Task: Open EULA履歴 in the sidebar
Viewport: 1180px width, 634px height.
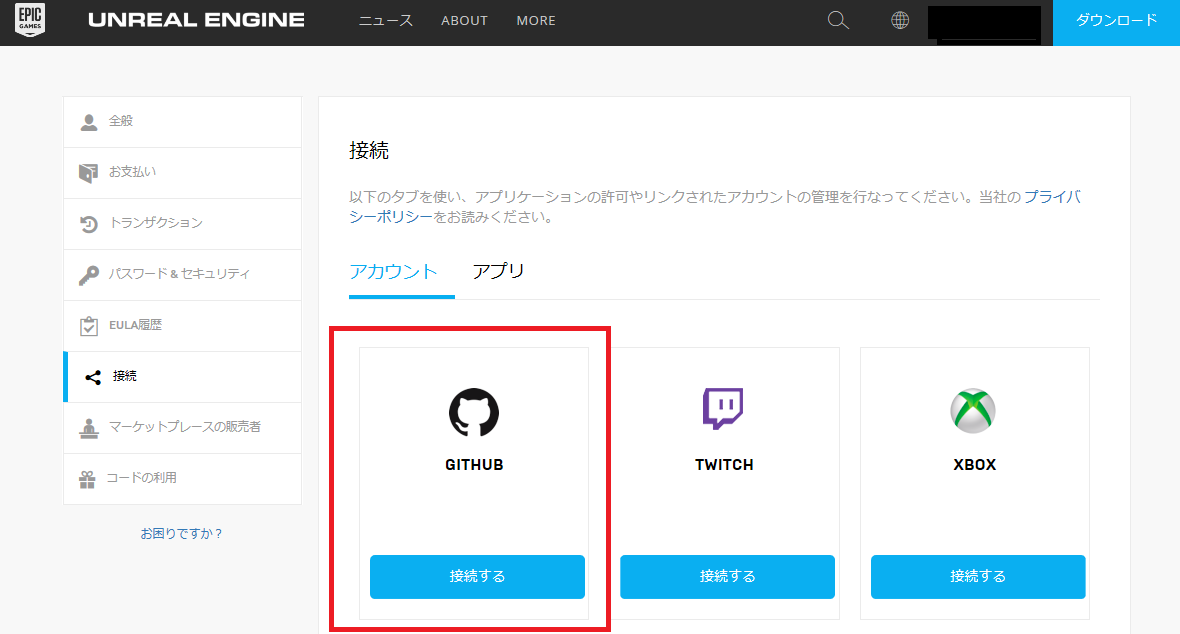Action: (183, 326)
